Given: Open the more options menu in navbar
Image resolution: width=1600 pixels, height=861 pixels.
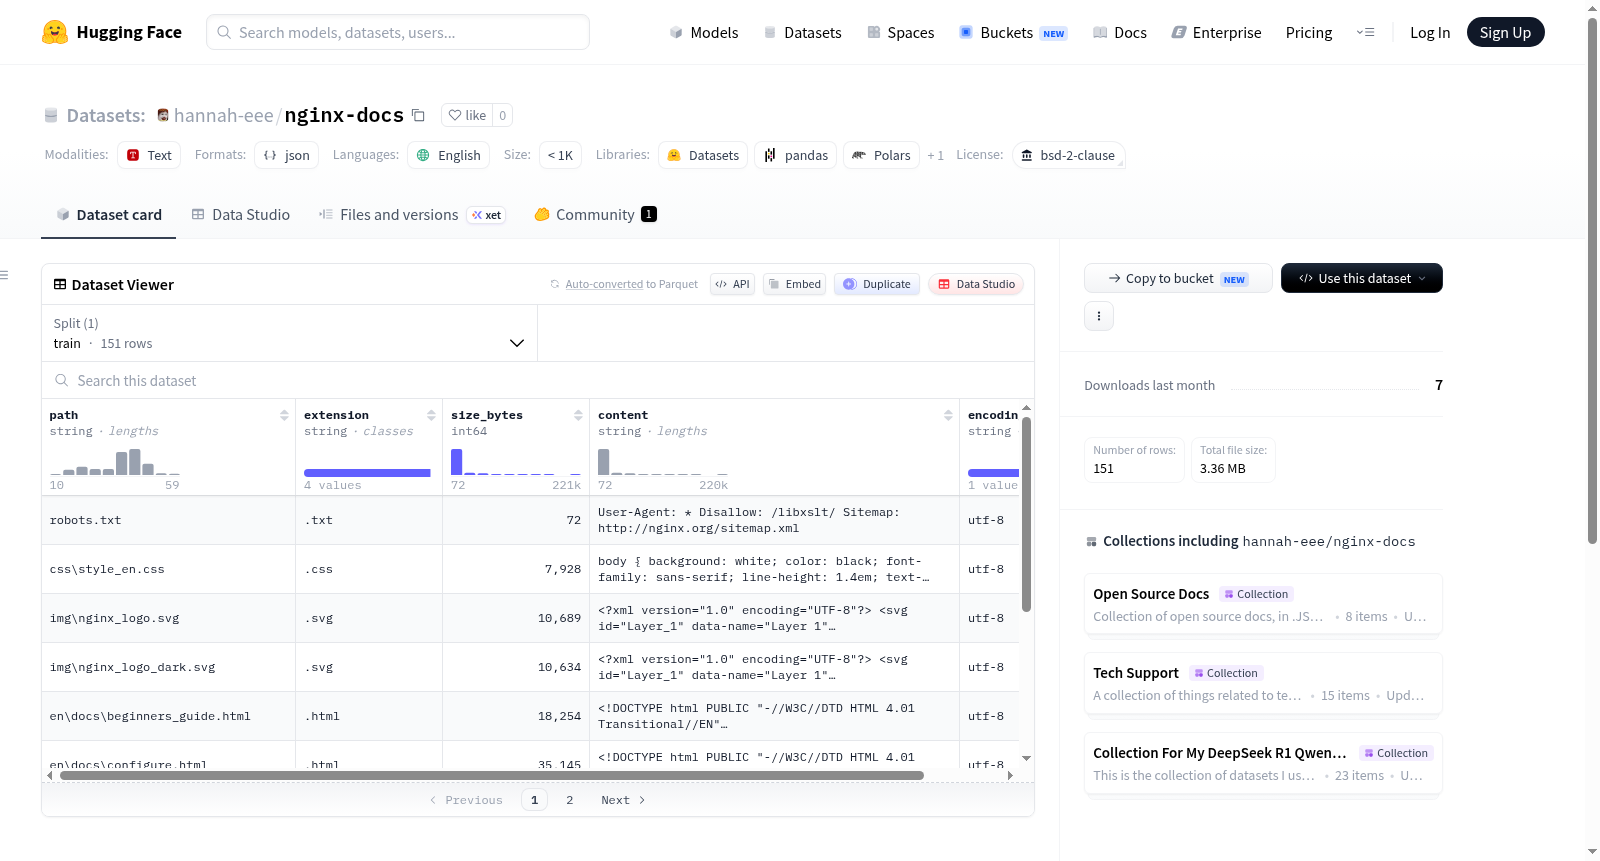Looking at the screenshot, I should tap(1365, 32).
